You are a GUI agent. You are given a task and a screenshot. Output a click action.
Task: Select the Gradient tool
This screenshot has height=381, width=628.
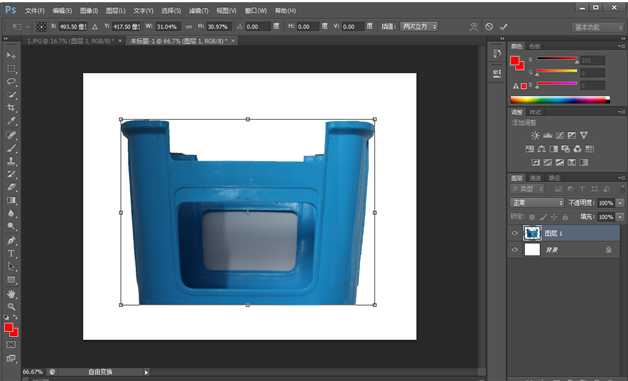[11, 200]
